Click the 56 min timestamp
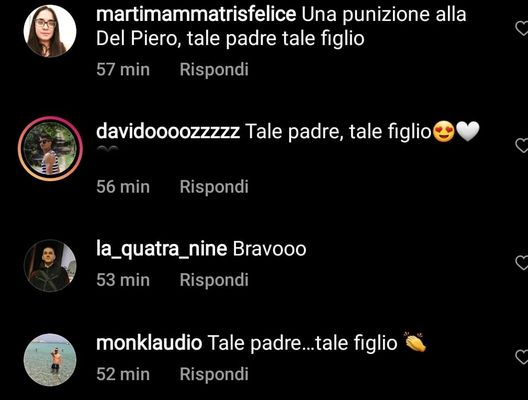The height and width of the screenshot is (400, 528). point(123,187)
